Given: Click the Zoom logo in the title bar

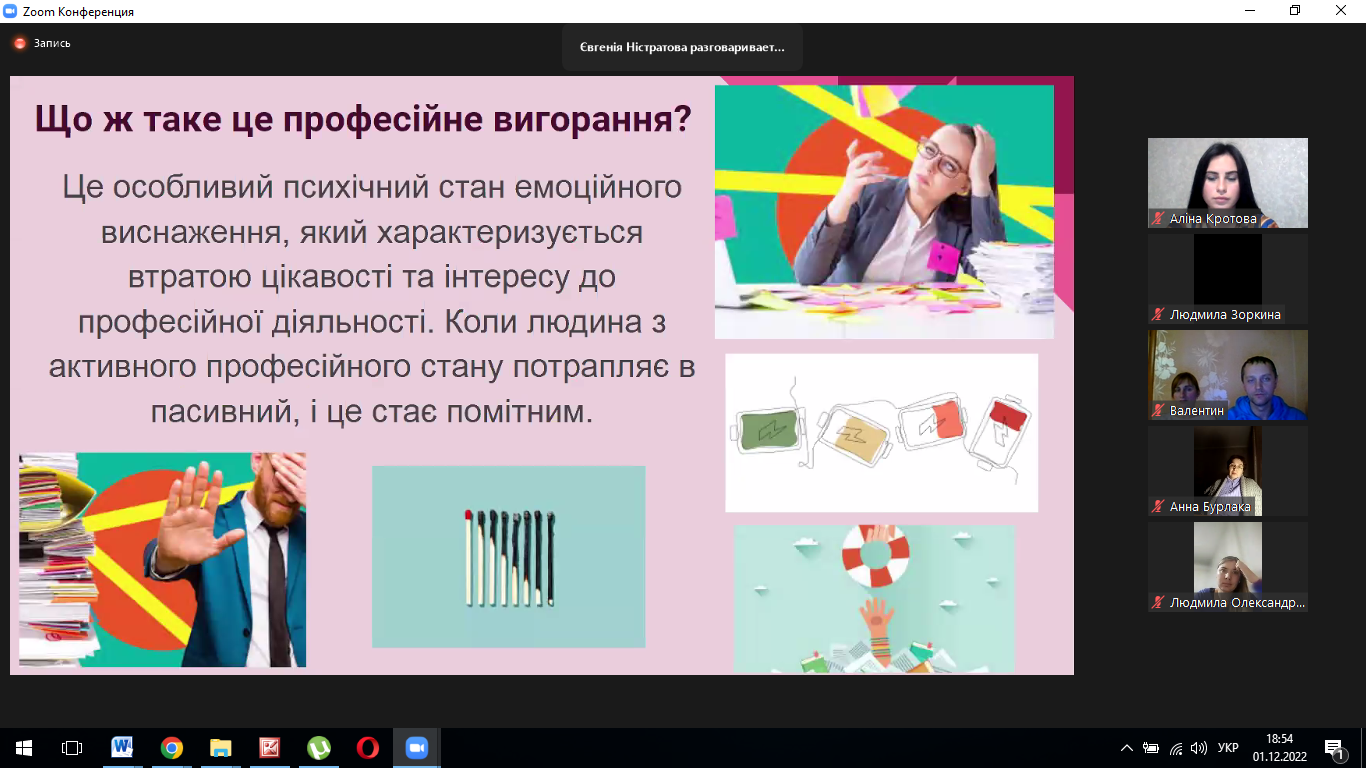Looking at the screenshot, I should coord(11,11).
